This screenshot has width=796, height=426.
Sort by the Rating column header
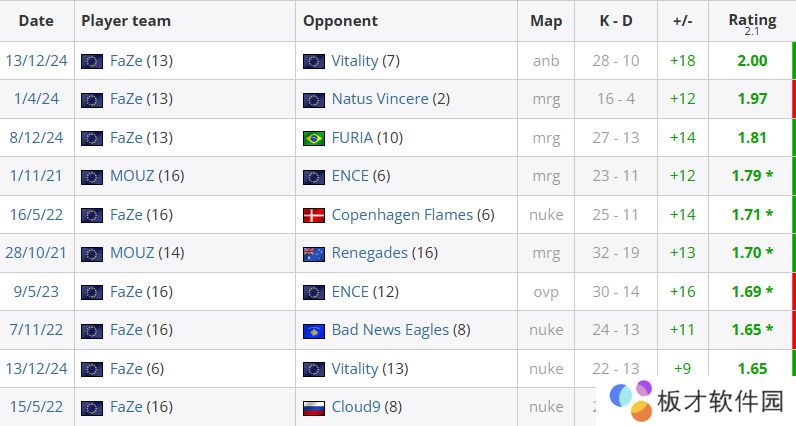[x=752, y=20]
